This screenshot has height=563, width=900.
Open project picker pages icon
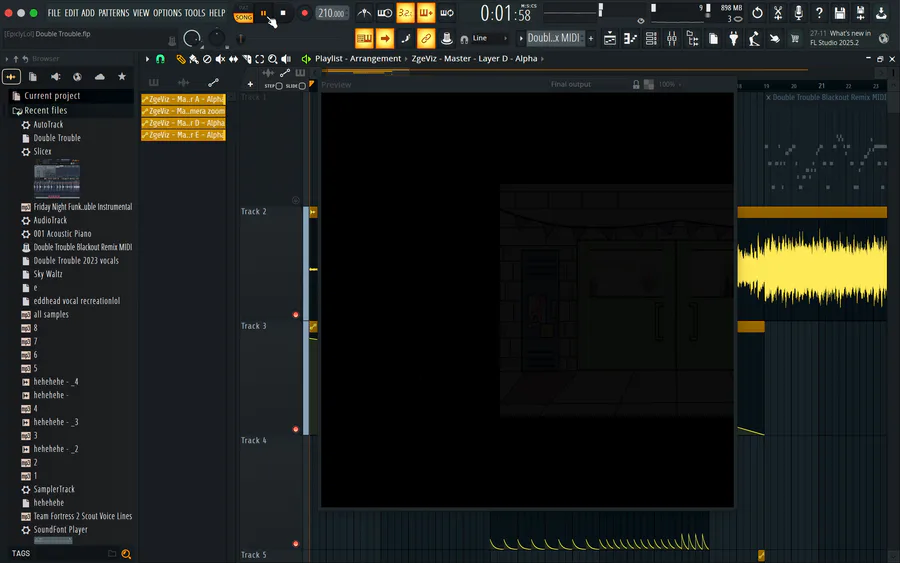click(713, 38)
